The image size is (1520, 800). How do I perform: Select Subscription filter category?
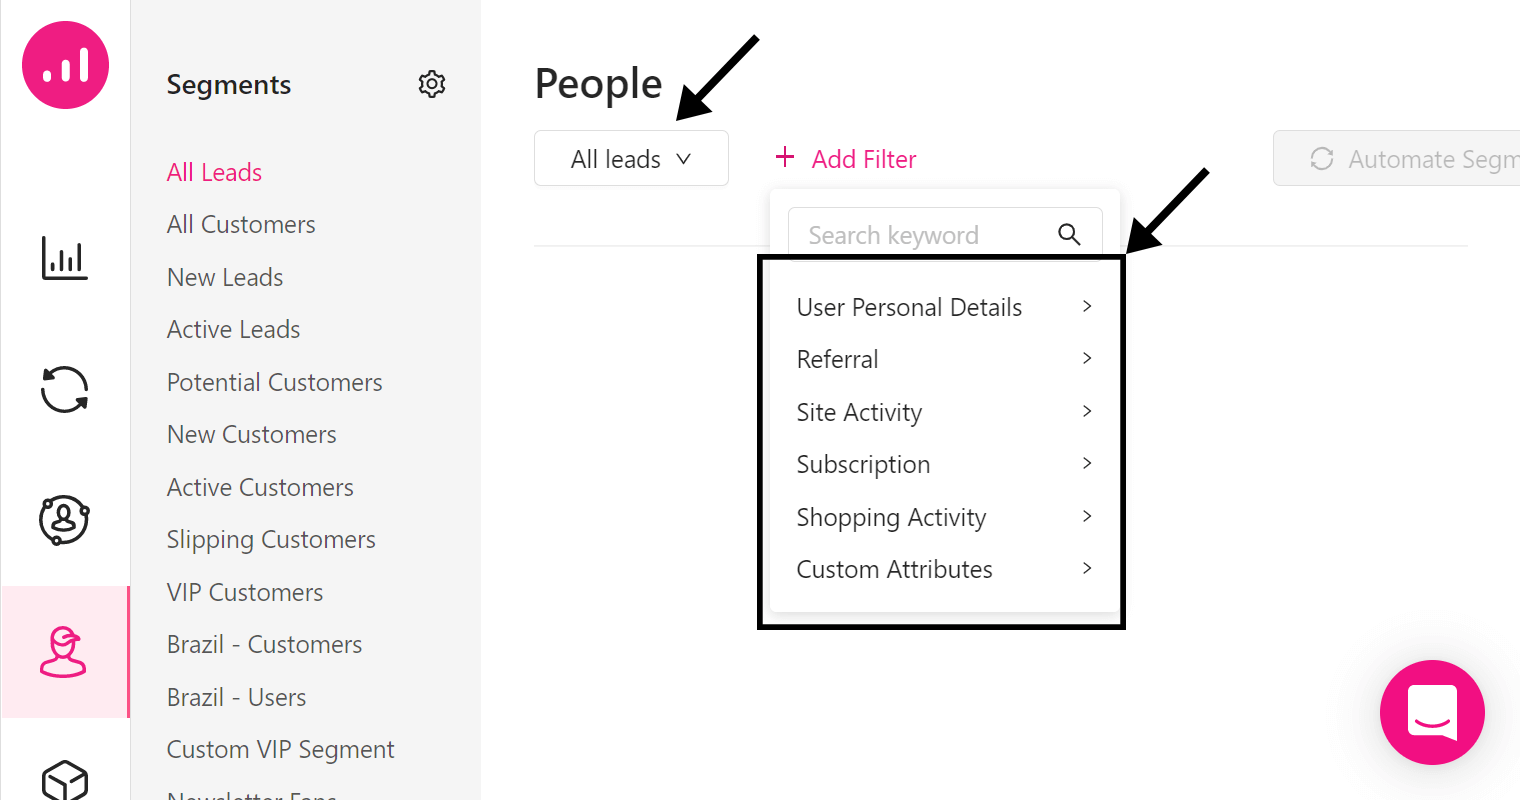[944, 464]
